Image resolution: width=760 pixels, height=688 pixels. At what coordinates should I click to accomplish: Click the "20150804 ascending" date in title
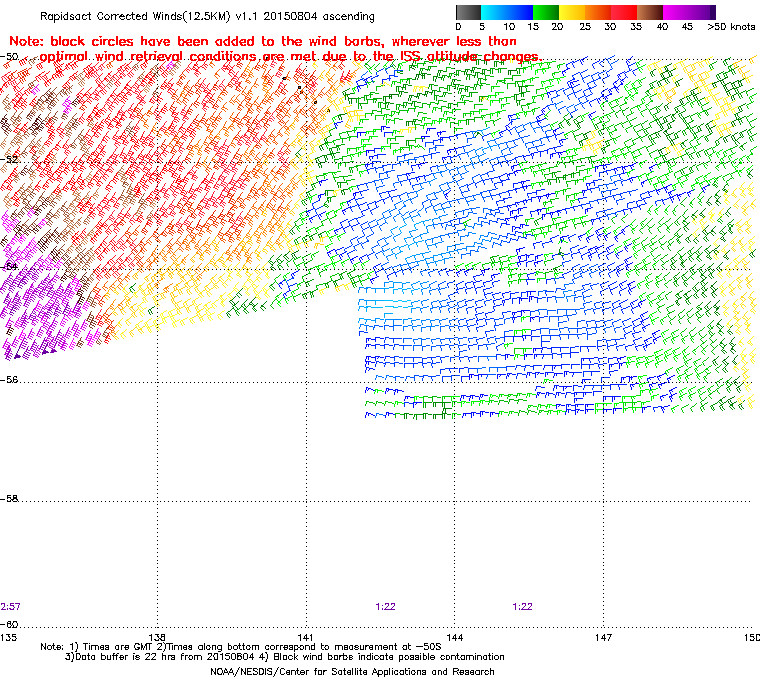tap(319, 16)
